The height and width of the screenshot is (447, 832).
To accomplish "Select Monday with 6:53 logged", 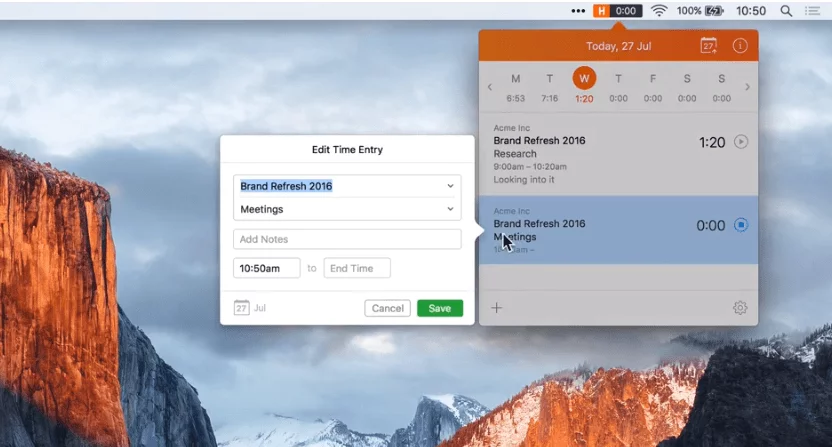I will pos(515,88).
